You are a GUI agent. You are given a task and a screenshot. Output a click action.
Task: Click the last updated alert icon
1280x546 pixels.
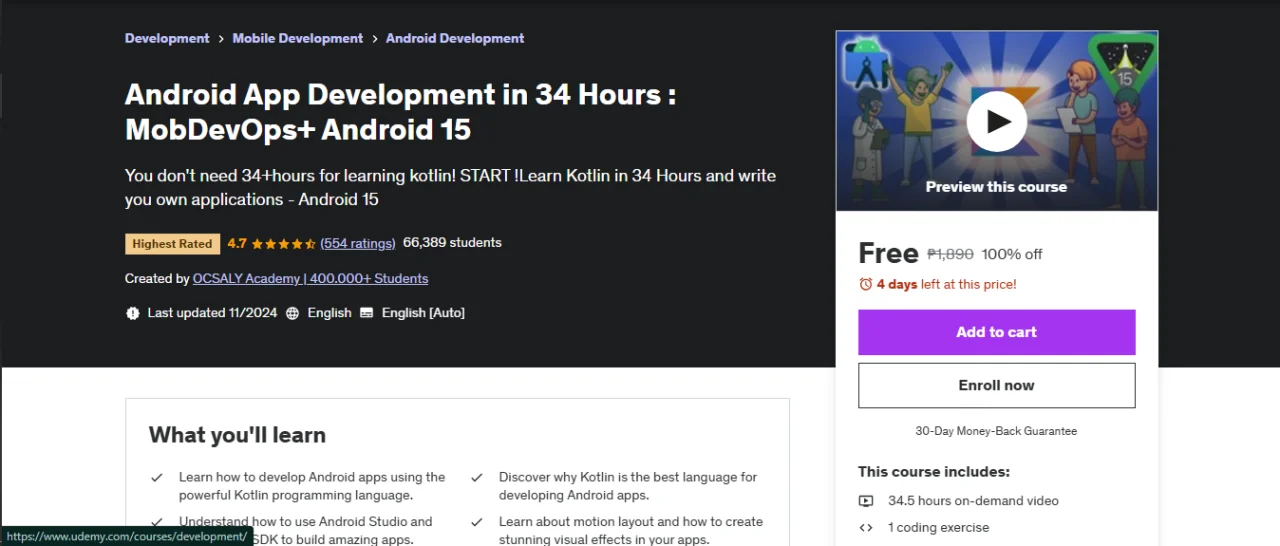(x=133, y=313)
